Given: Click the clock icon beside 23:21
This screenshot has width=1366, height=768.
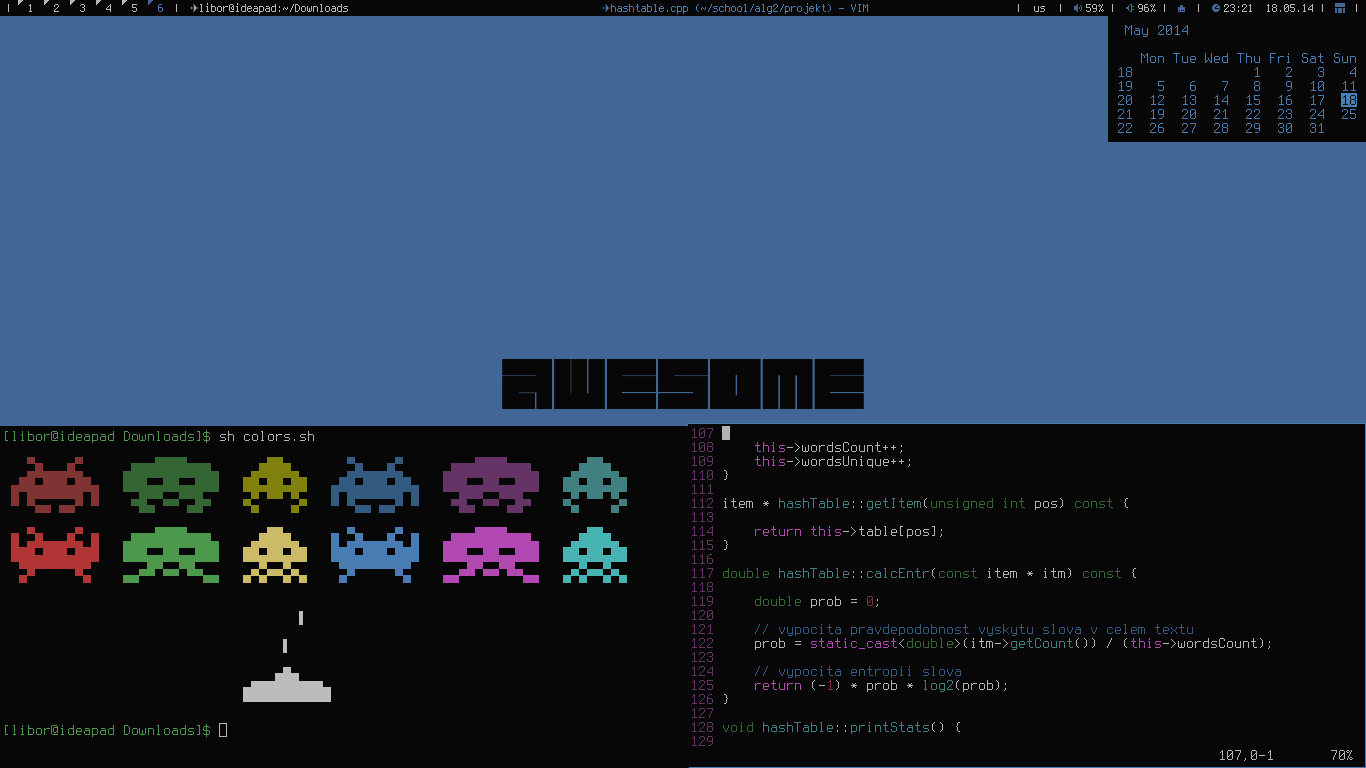Looking at the screenshot, I should point(1216,8).
